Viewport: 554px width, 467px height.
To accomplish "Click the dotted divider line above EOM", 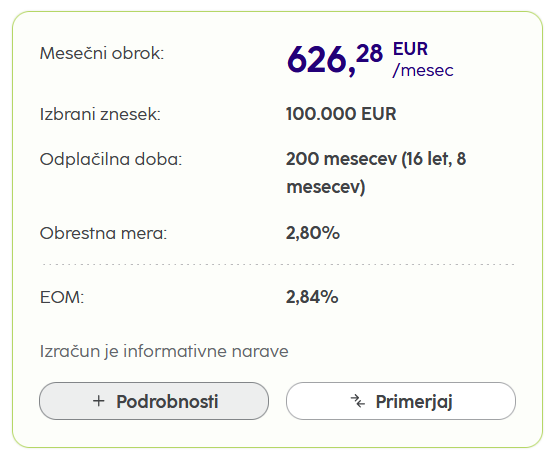I will click(x=278, y=264).
